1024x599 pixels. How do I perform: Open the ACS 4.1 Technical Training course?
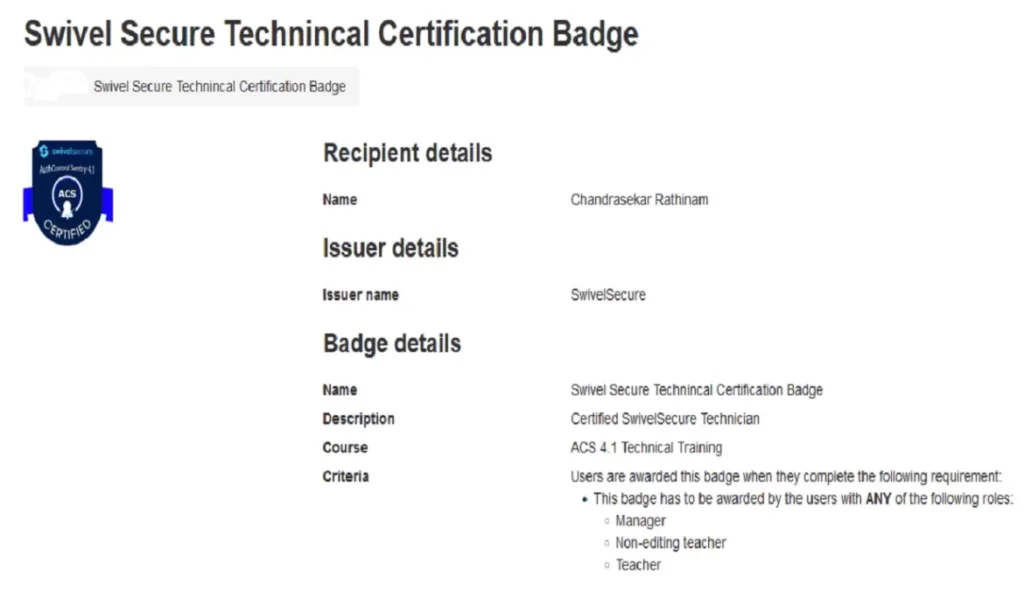(x=646, y=447)
